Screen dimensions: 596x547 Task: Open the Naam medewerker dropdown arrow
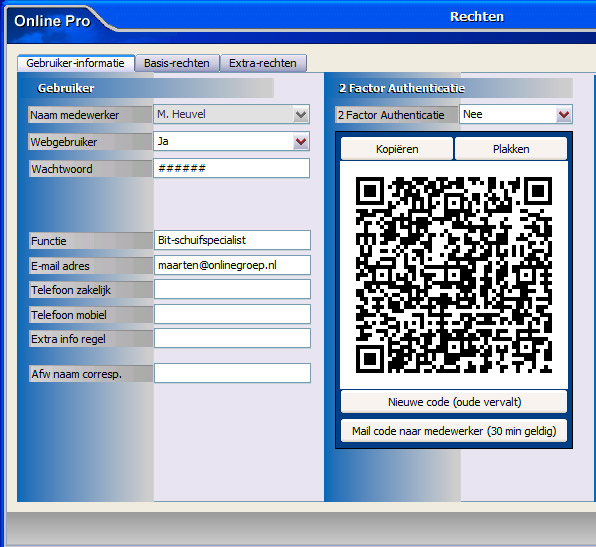[x=301, y=114]
